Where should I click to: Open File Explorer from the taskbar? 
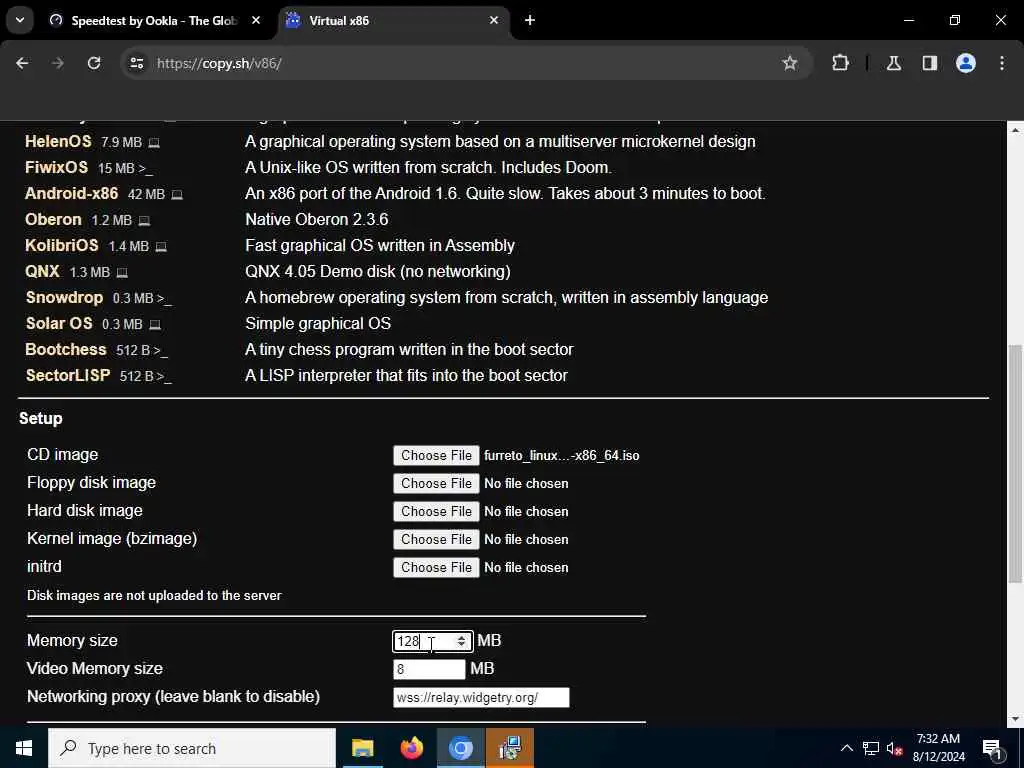(x=362, y=748)
